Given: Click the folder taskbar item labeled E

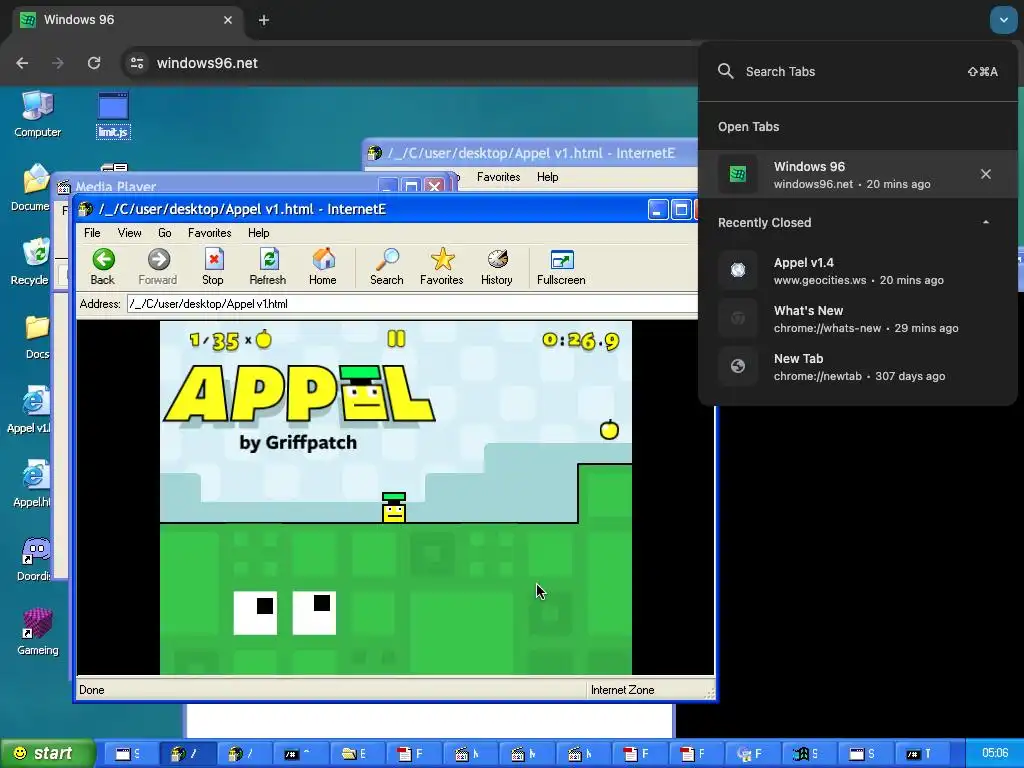Looking at the screenshot, I should point(355,754).
